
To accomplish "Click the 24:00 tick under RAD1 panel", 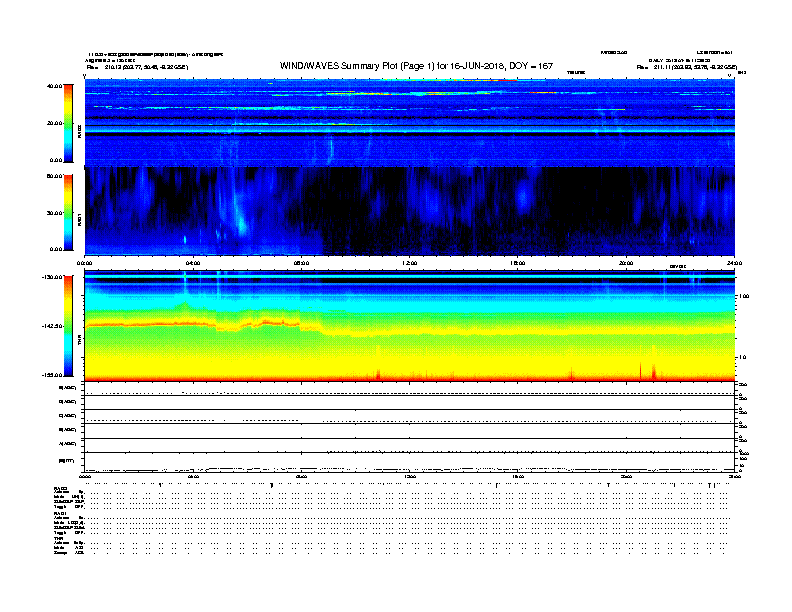I will point(734,263).
